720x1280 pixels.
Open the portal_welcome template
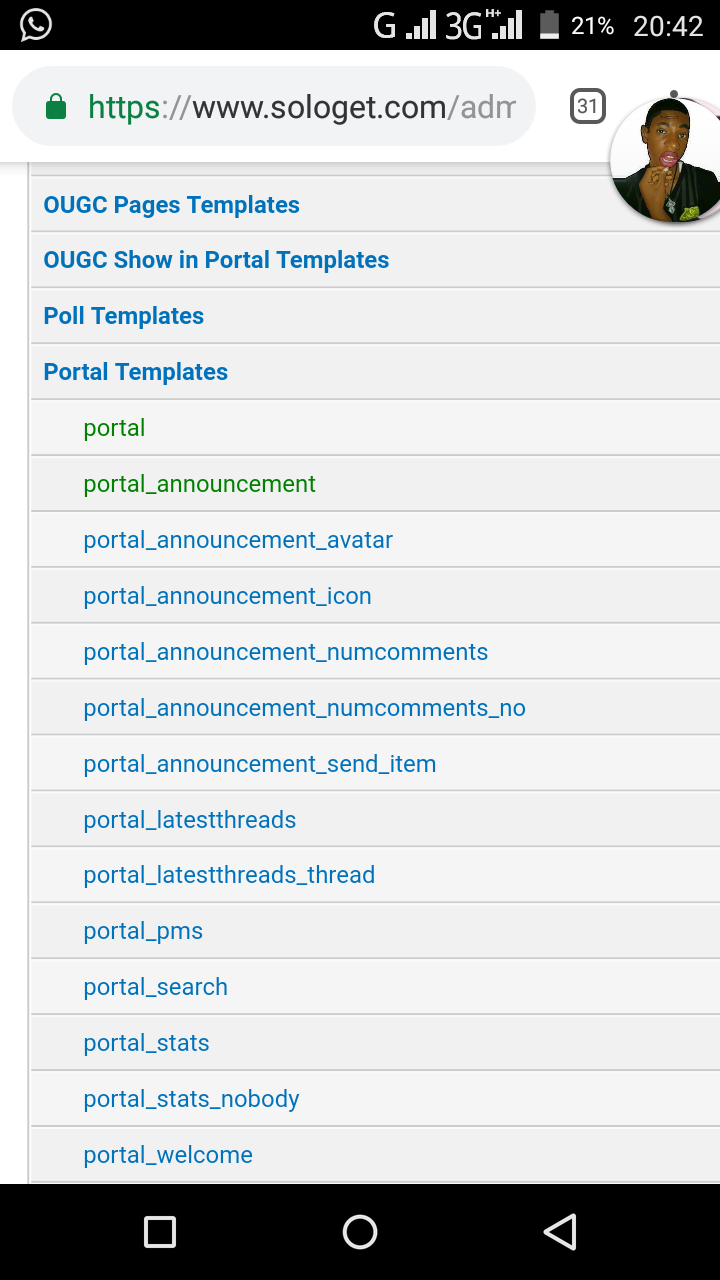168,1155
